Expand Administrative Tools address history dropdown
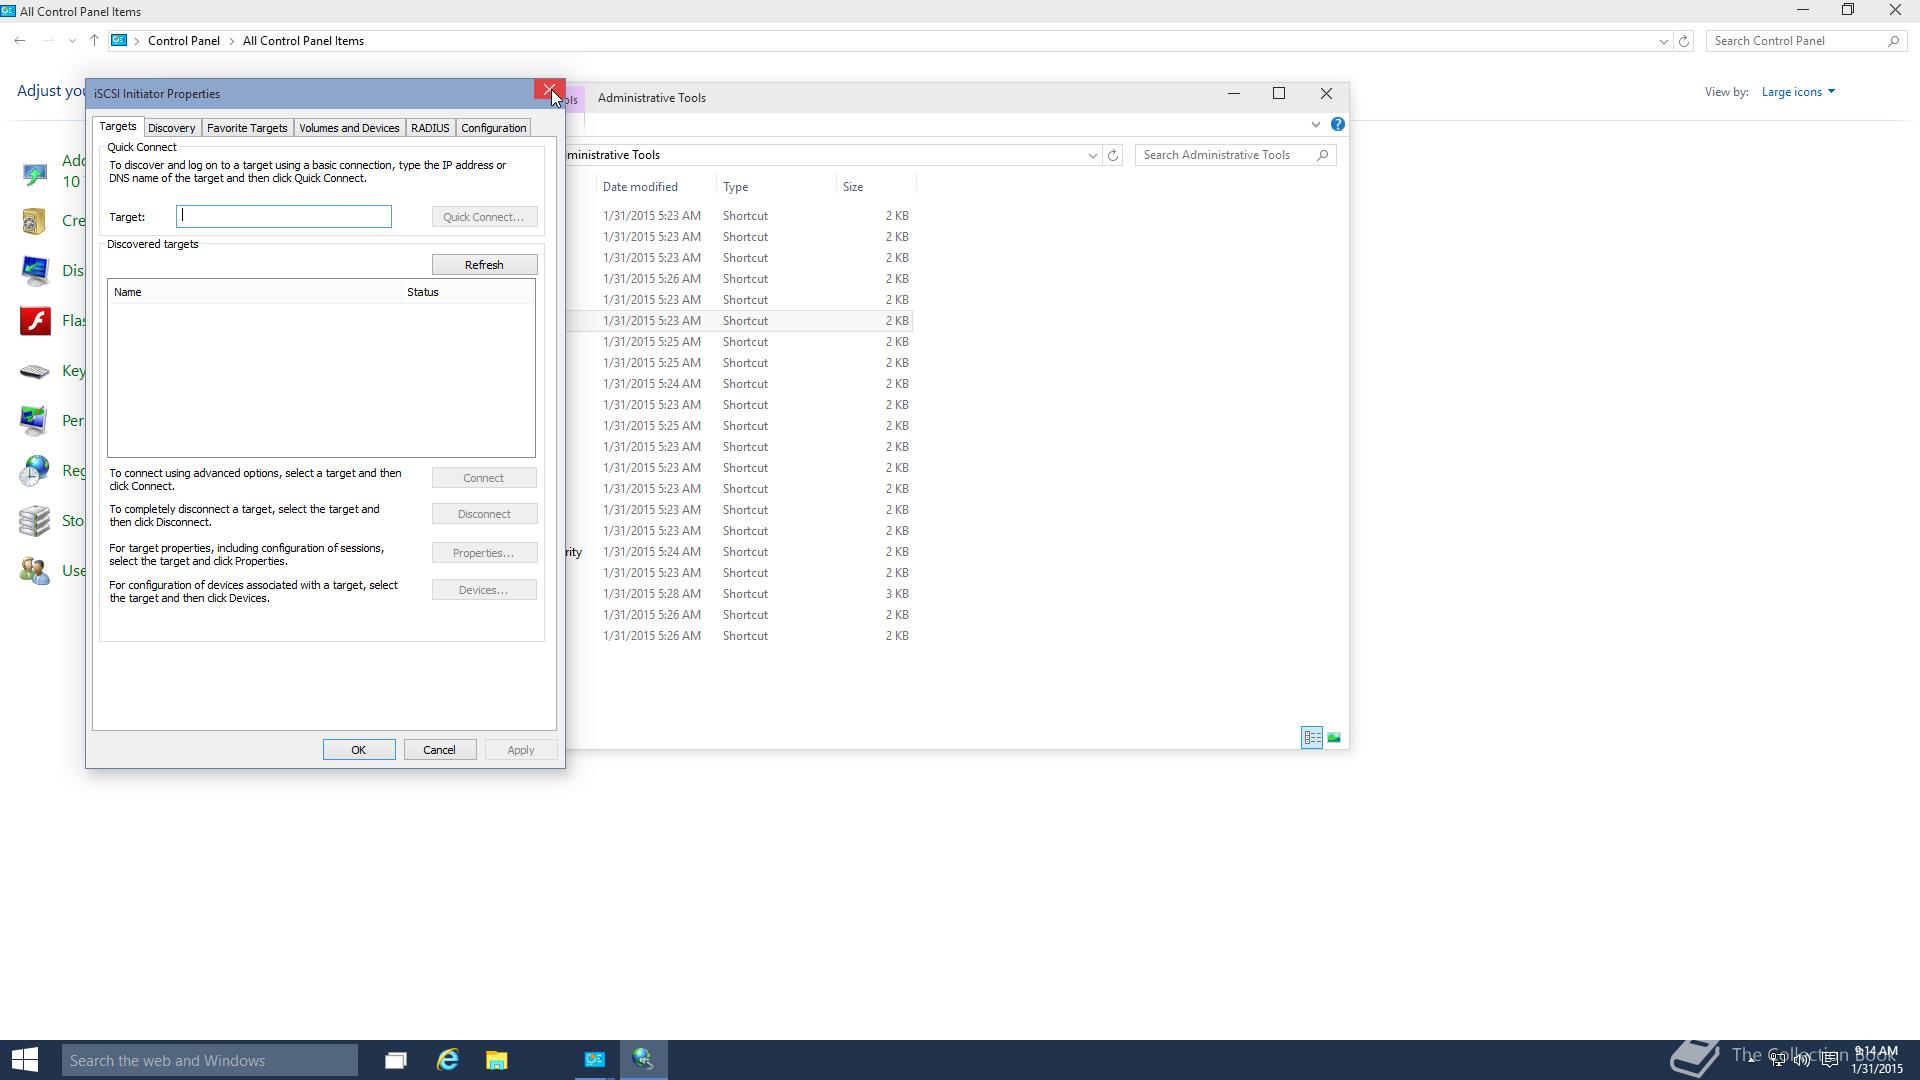This screenshot has height=1080, width=1920. point(1092,155)
